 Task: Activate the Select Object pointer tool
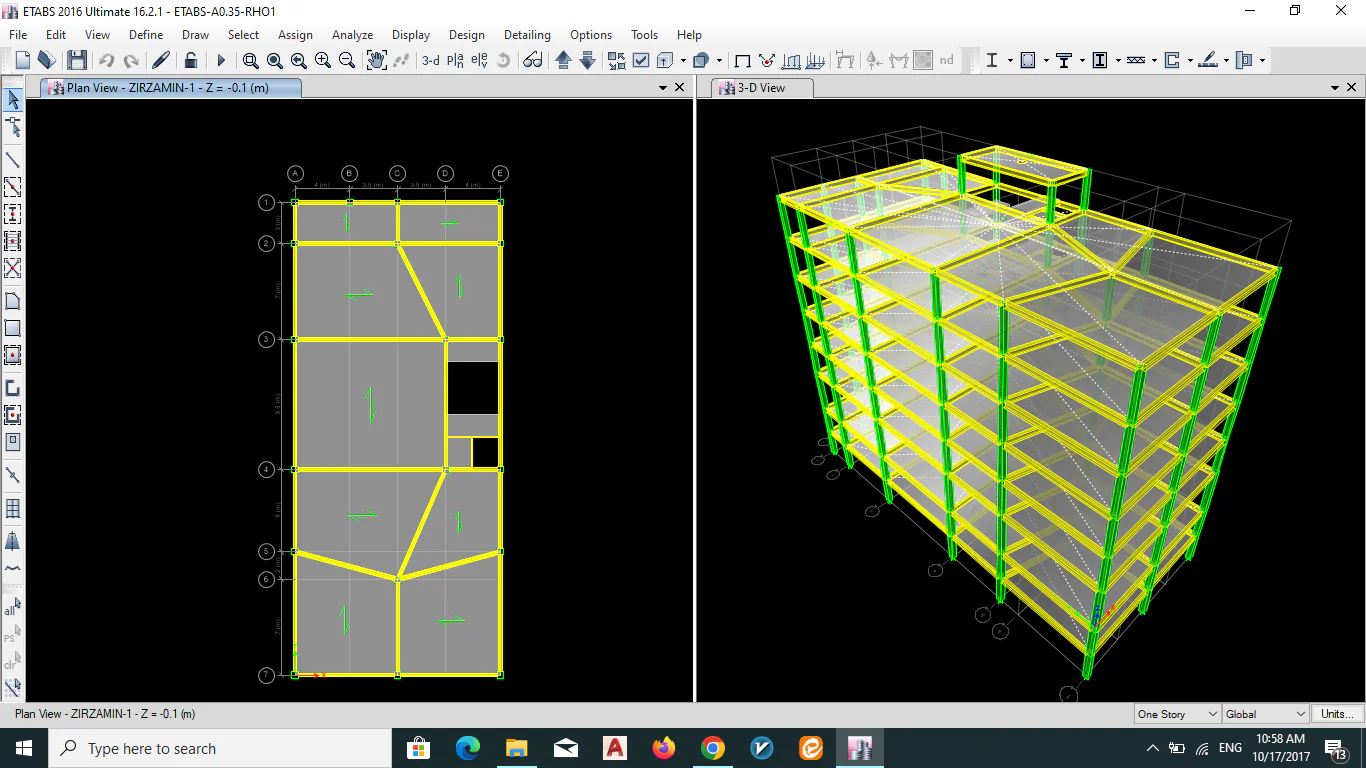[x=13, y=99]
